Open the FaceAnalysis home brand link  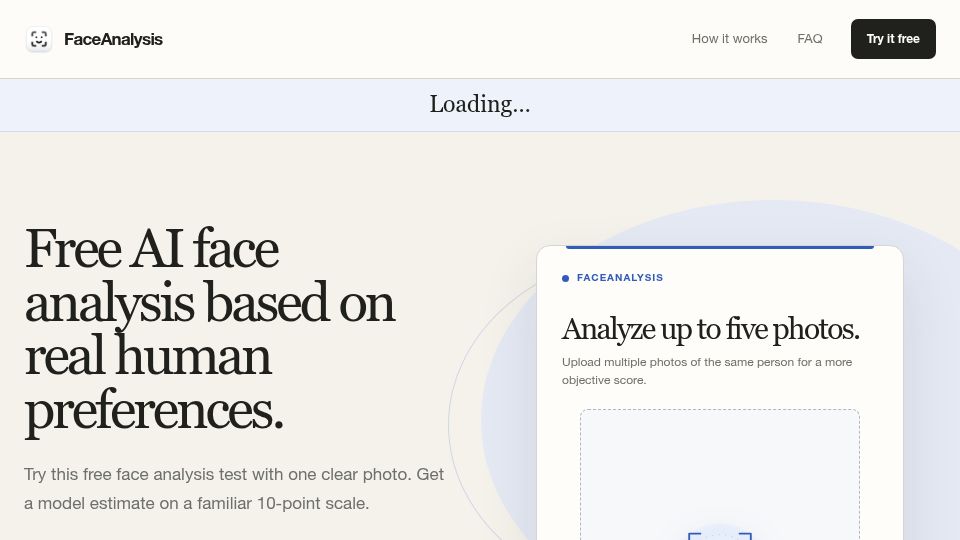point(94,39)
